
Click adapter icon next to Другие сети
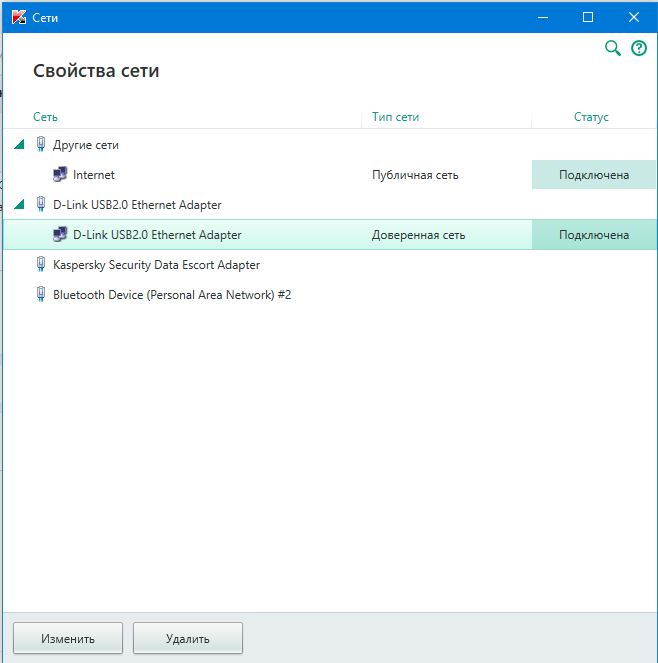[x=41, y=144]
